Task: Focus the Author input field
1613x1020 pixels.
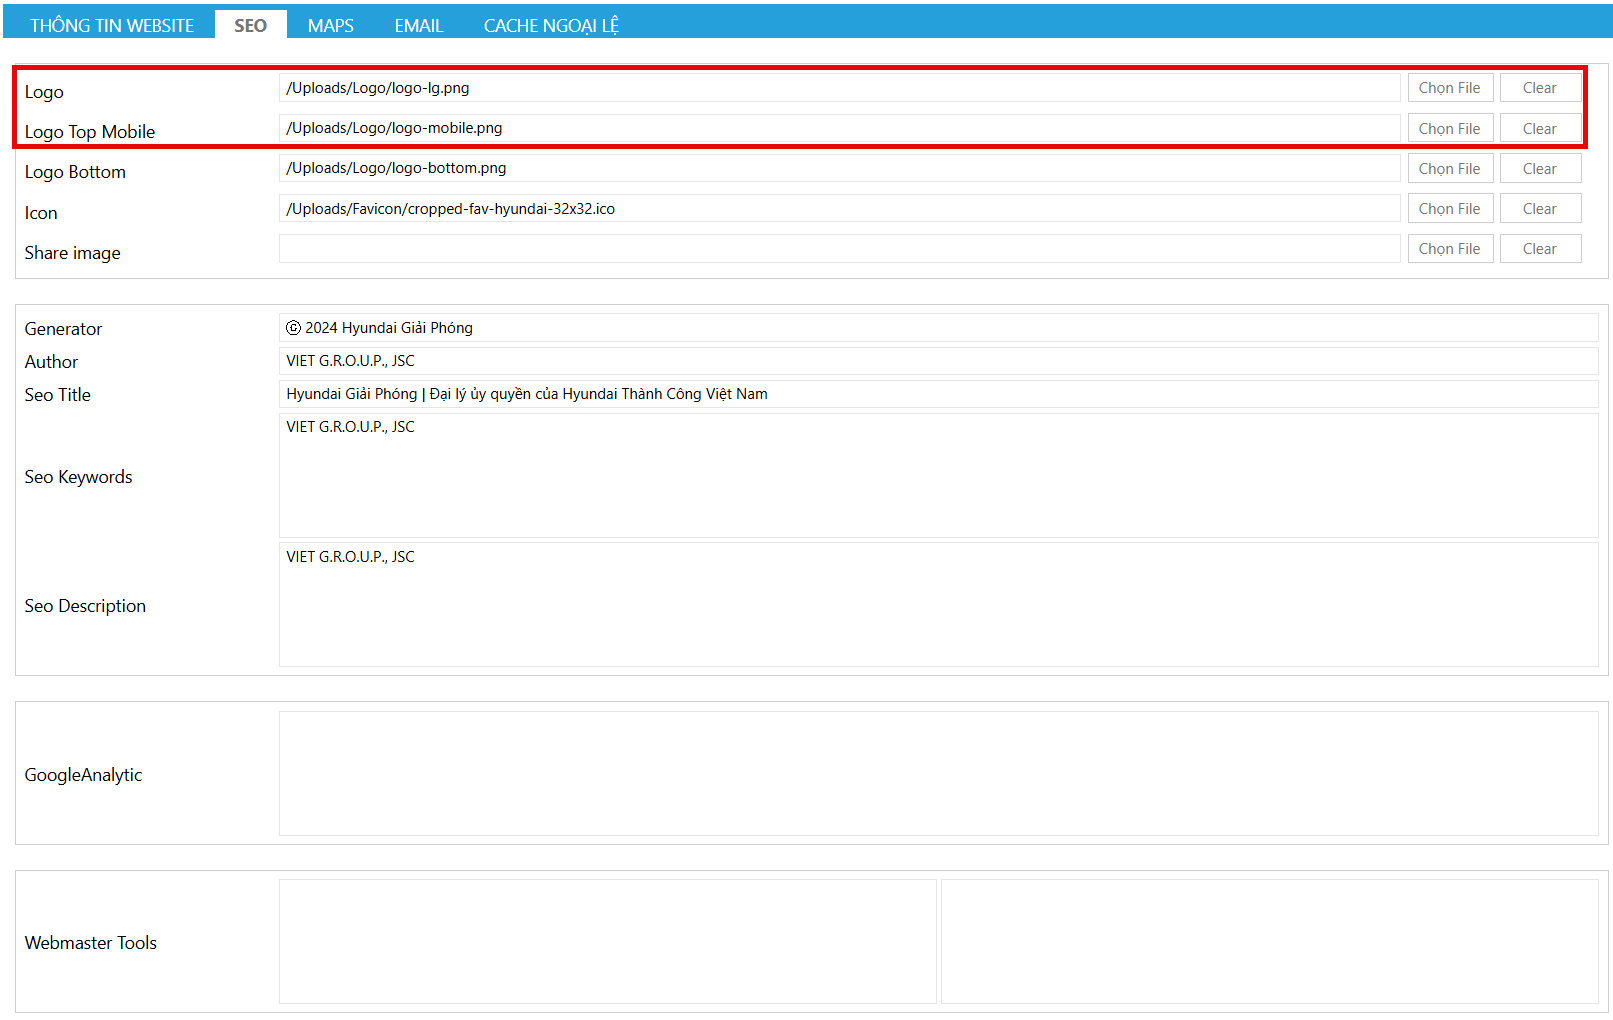Action: (x=937, y=361)
